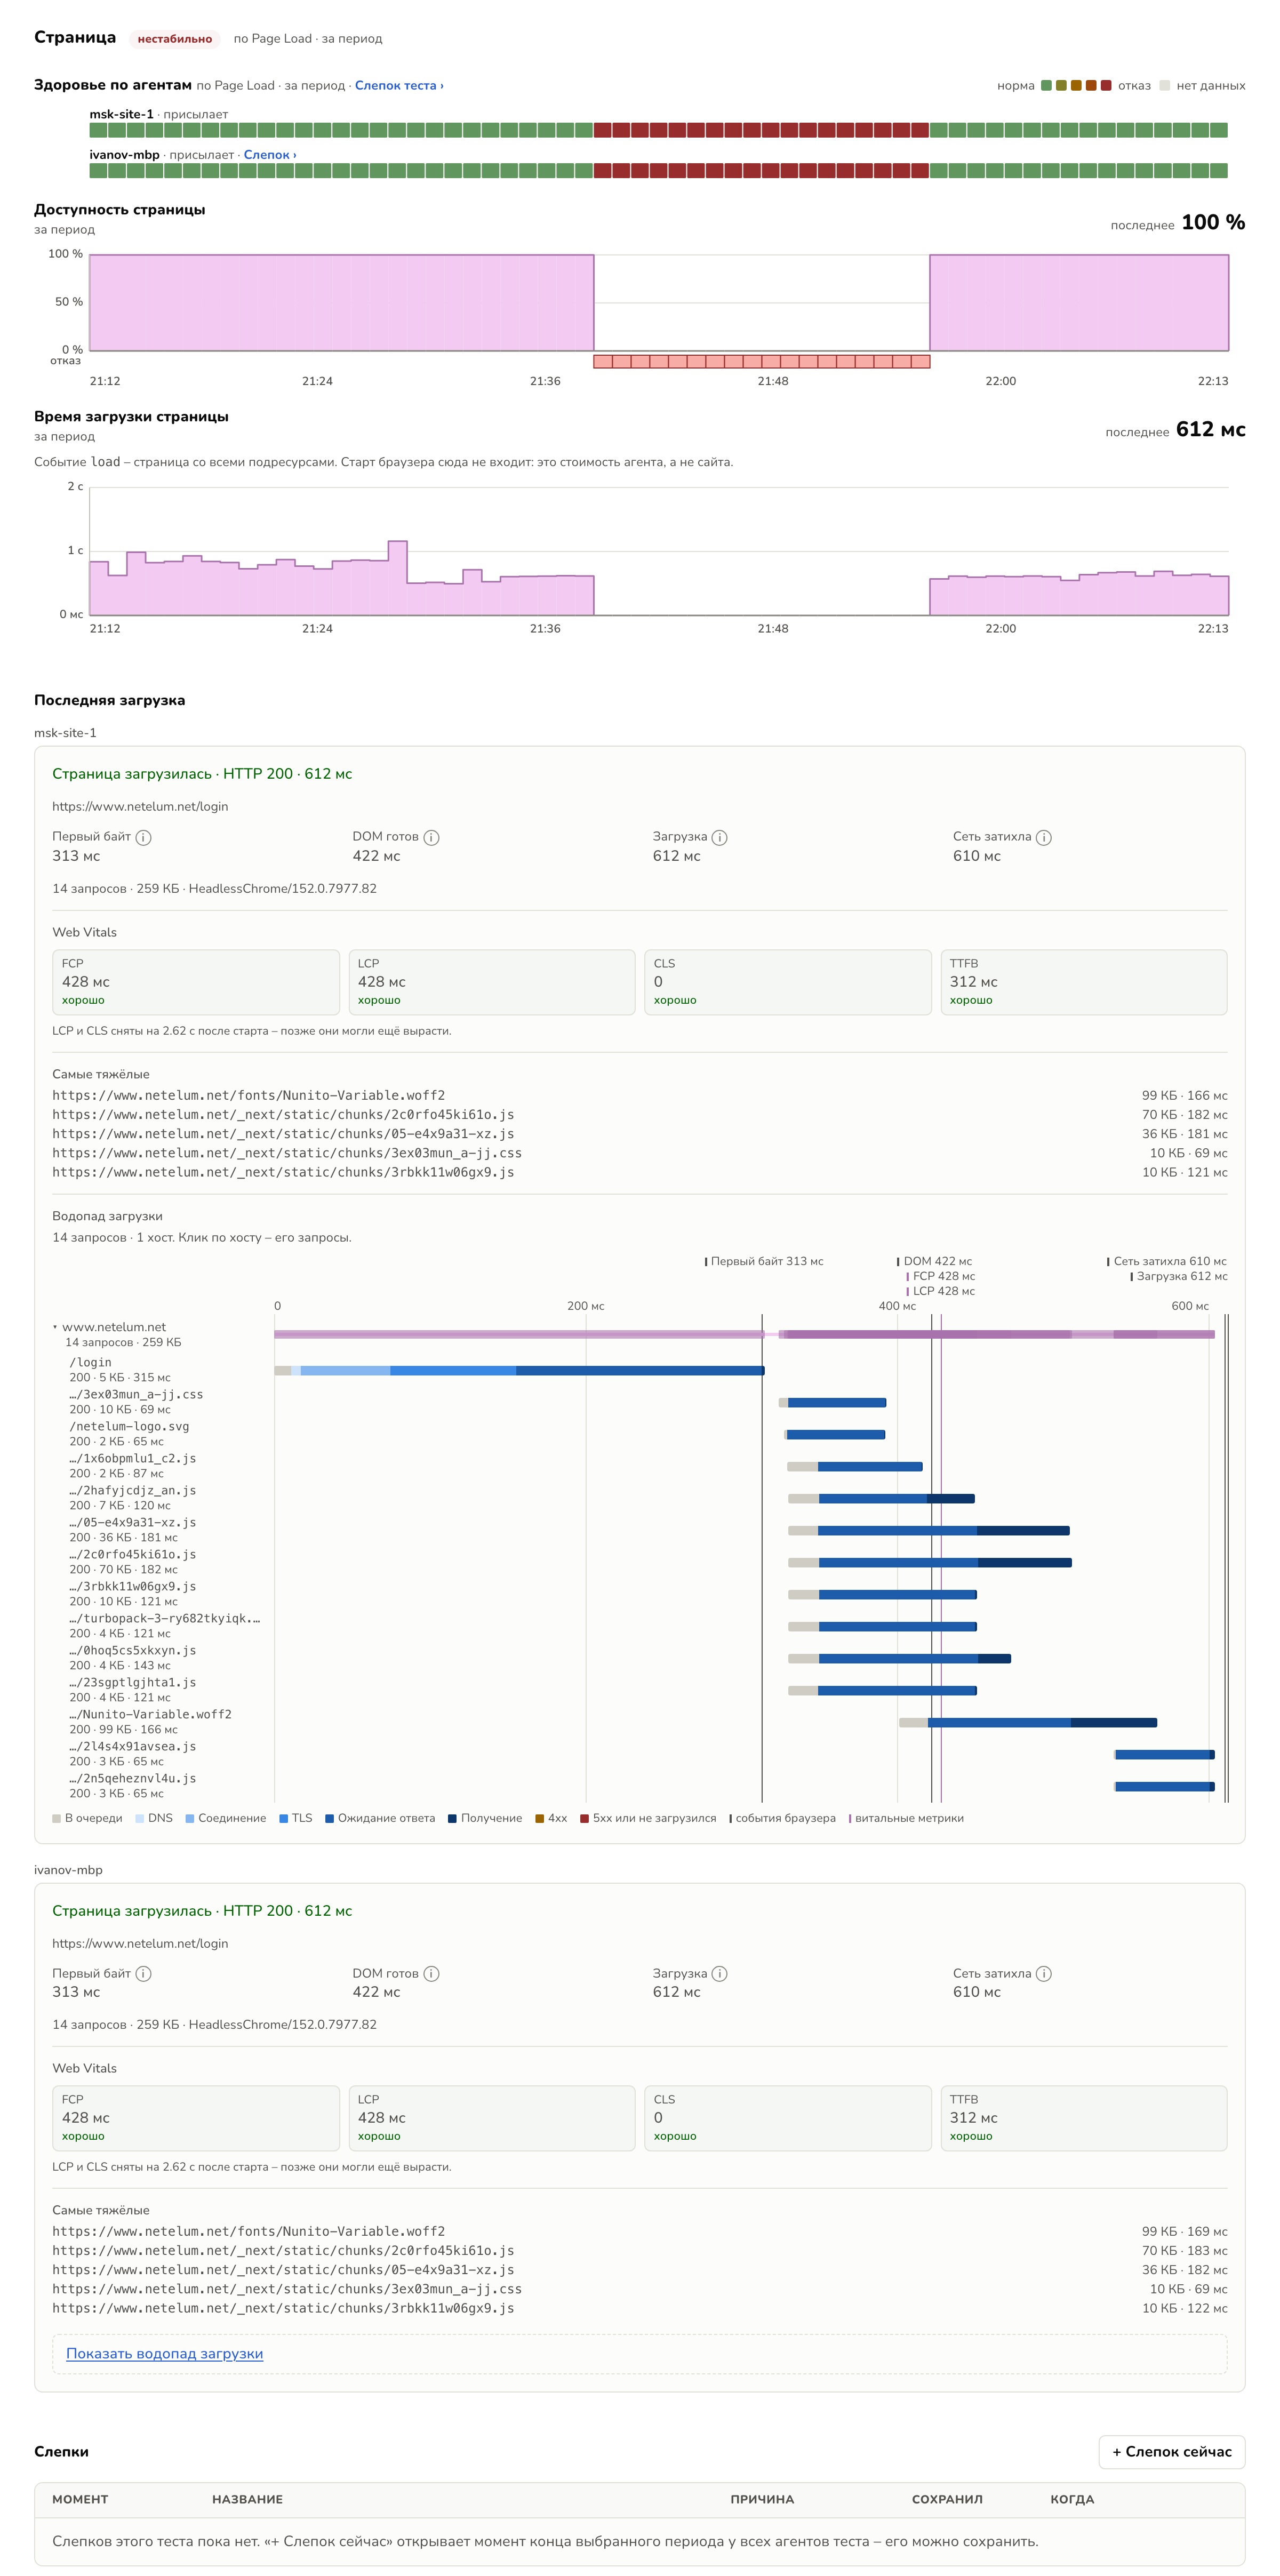Collapse the www.netelum.net host in waterfall
1280x2576 pixels.
tap(109, 1327)
